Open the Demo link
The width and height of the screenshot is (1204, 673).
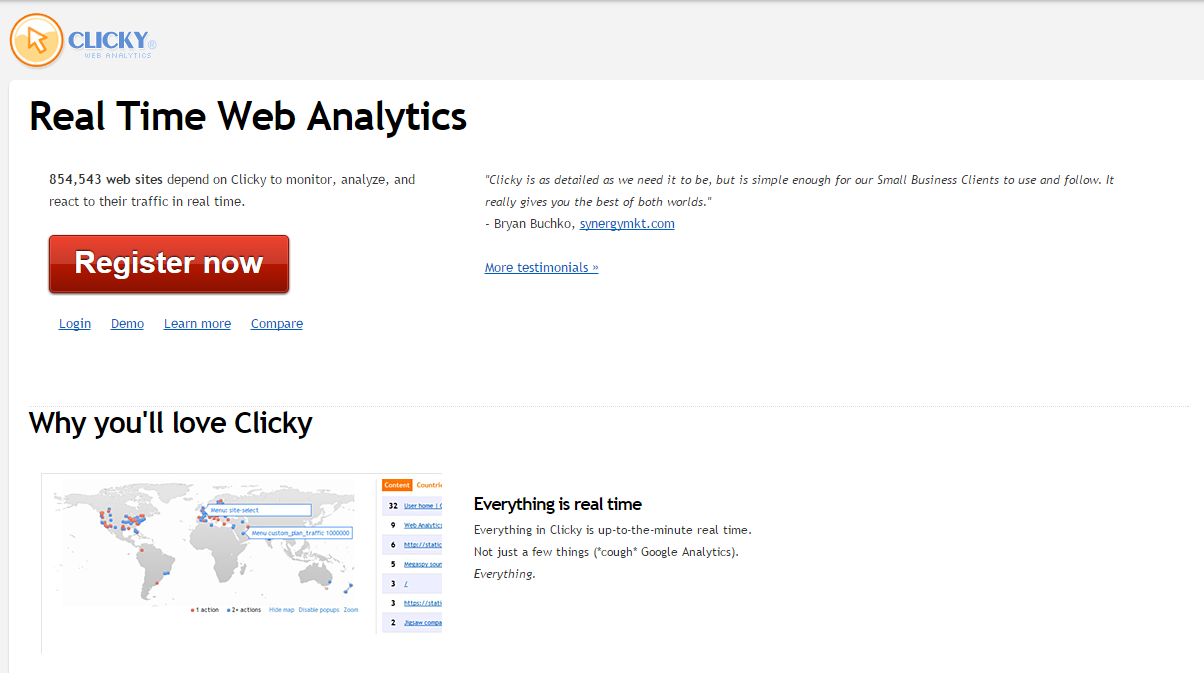click(127, 324)
